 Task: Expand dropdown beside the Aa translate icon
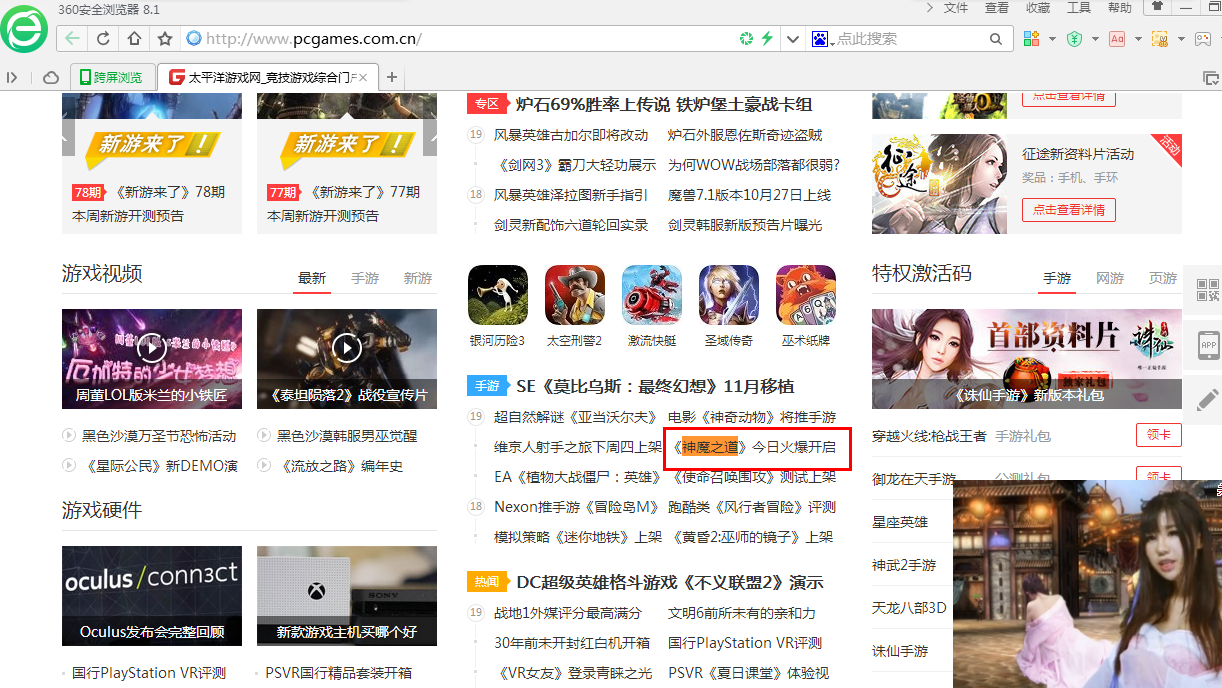coord(1137,39)
